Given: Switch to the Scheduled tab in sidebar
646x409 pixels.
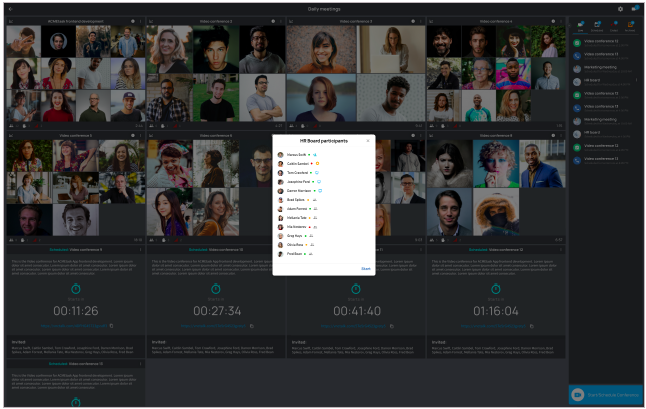Looking at the screenshot, I should point(597,26).
